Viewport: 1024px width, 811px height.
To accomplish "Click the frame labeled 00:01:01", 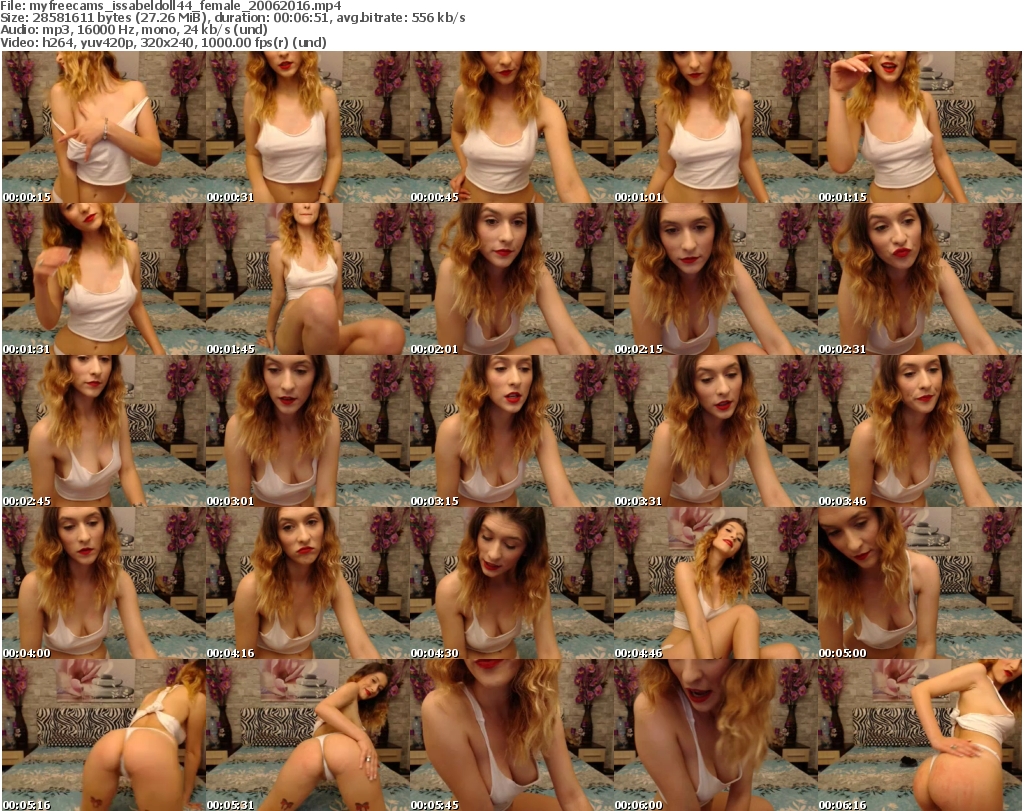I will pos(715,127).
